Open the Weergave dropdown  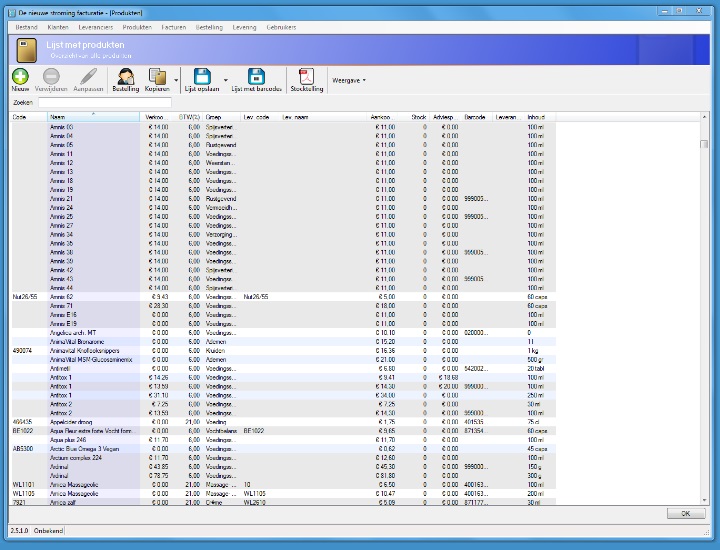pyautogui.click(x=349, y=80)
